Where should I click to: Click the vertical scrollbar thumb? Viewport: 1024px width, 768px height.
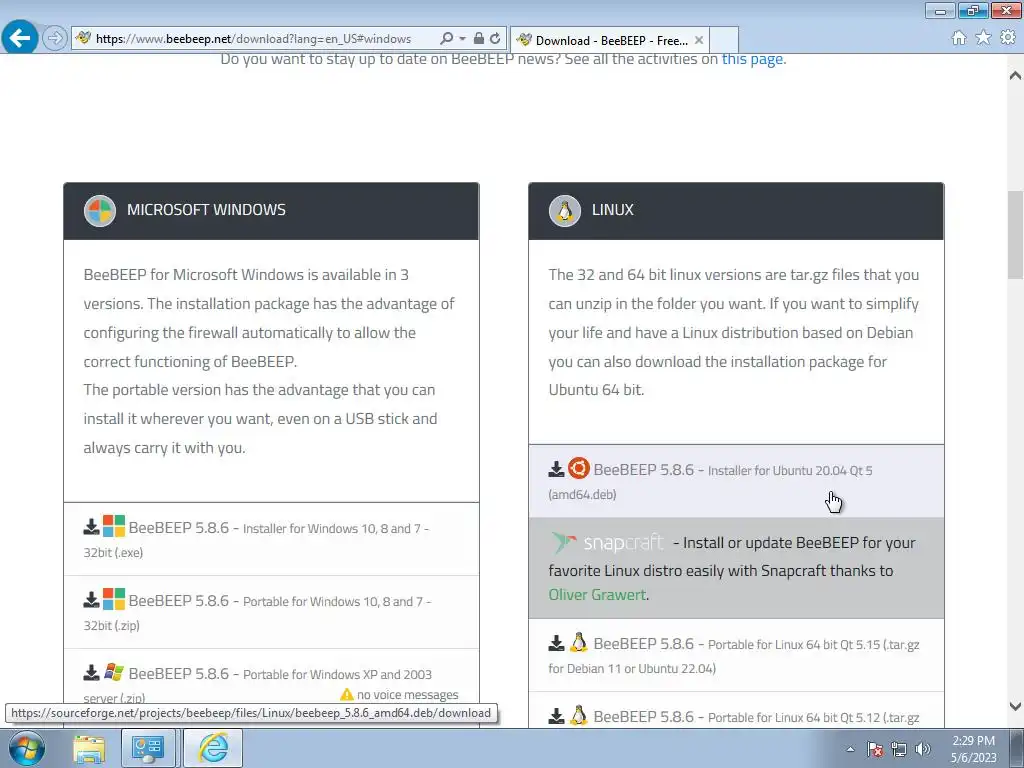click(x=1015, y=235)
